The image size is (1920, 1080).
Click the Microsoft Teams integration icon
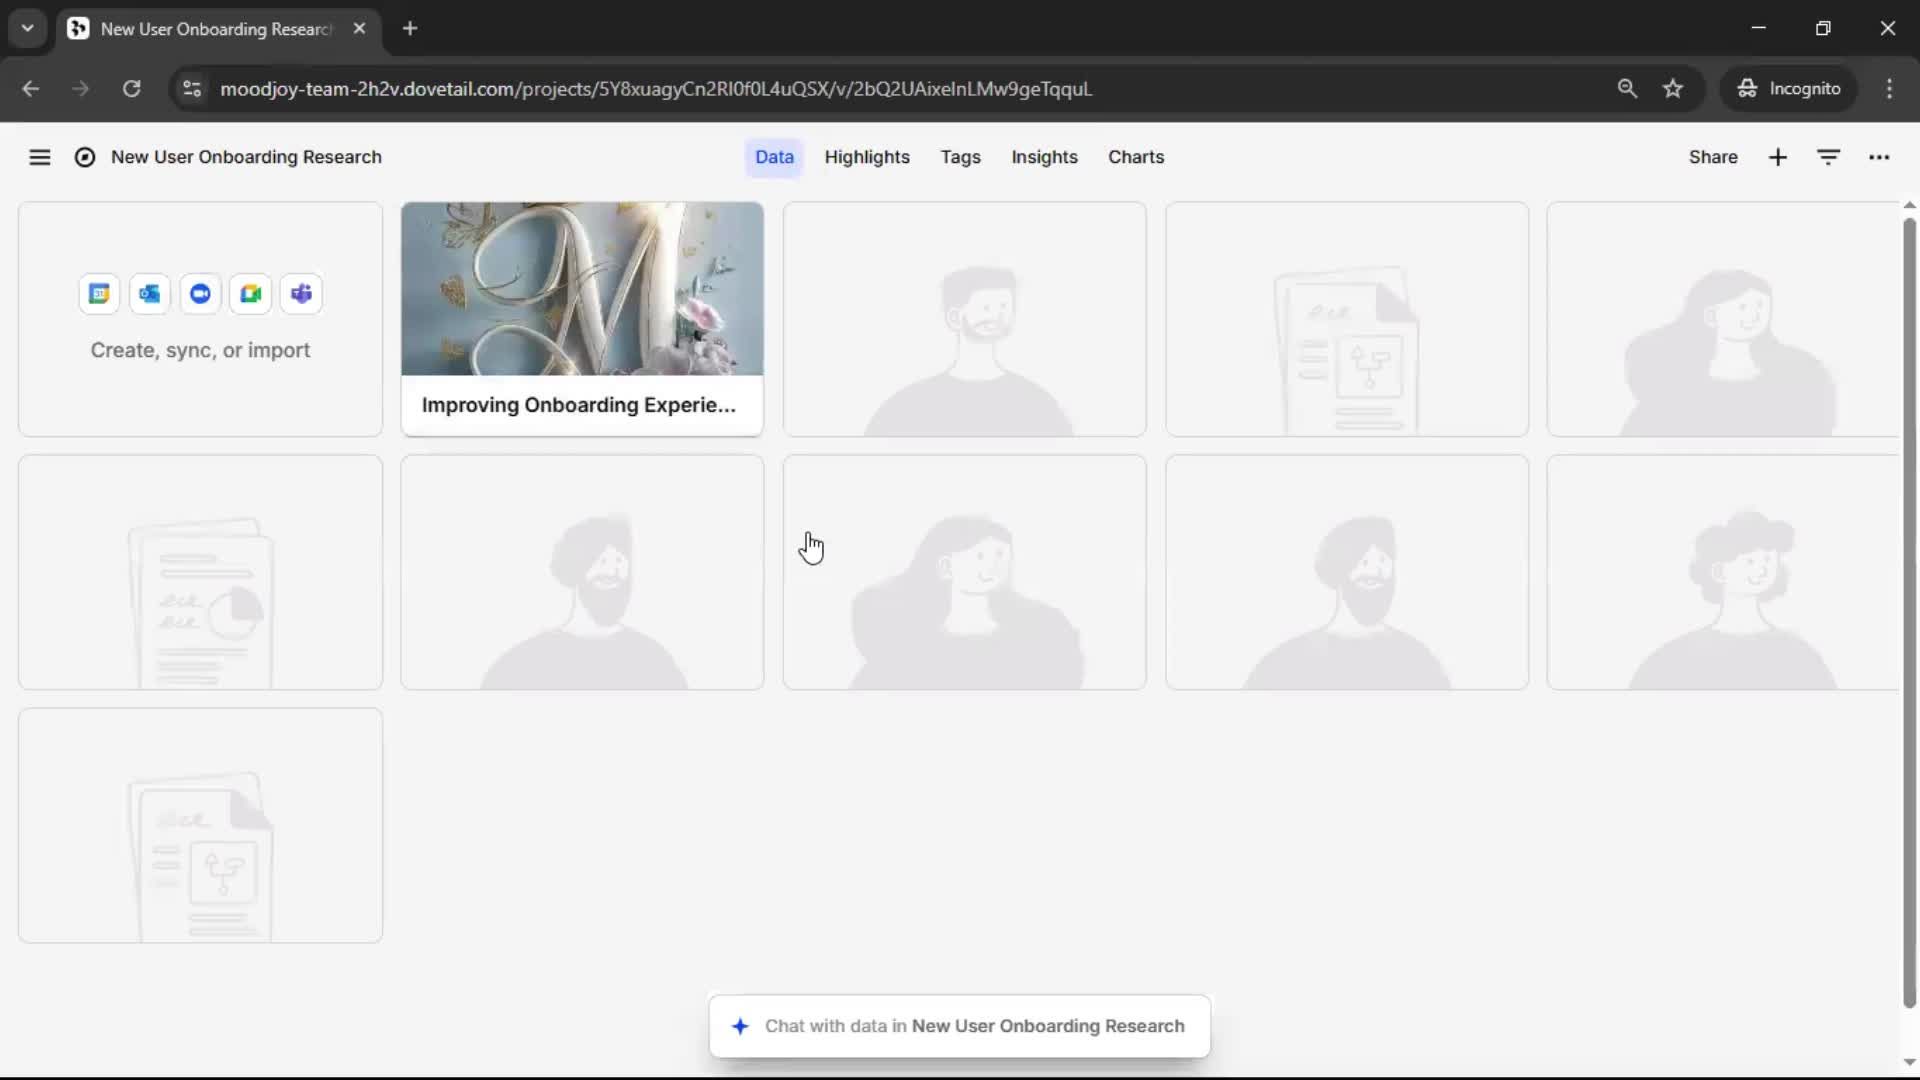301,294
